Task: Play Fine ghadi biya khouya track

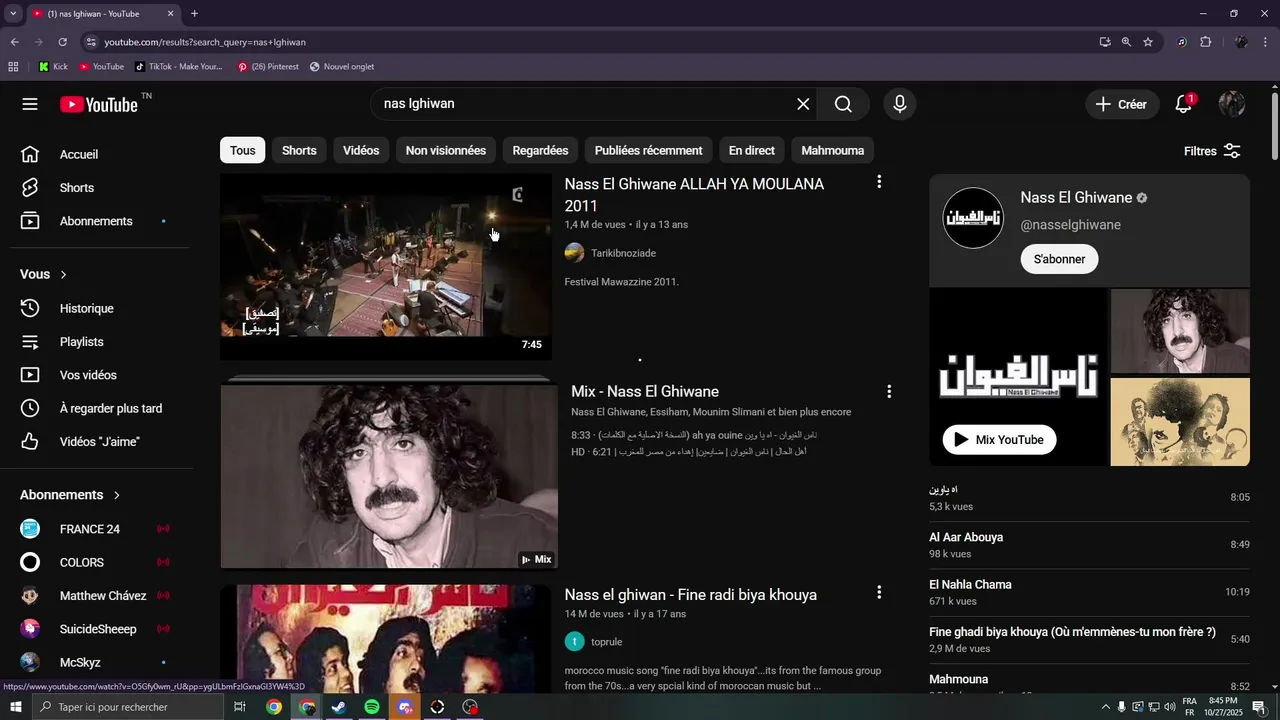Action: 1089,640
